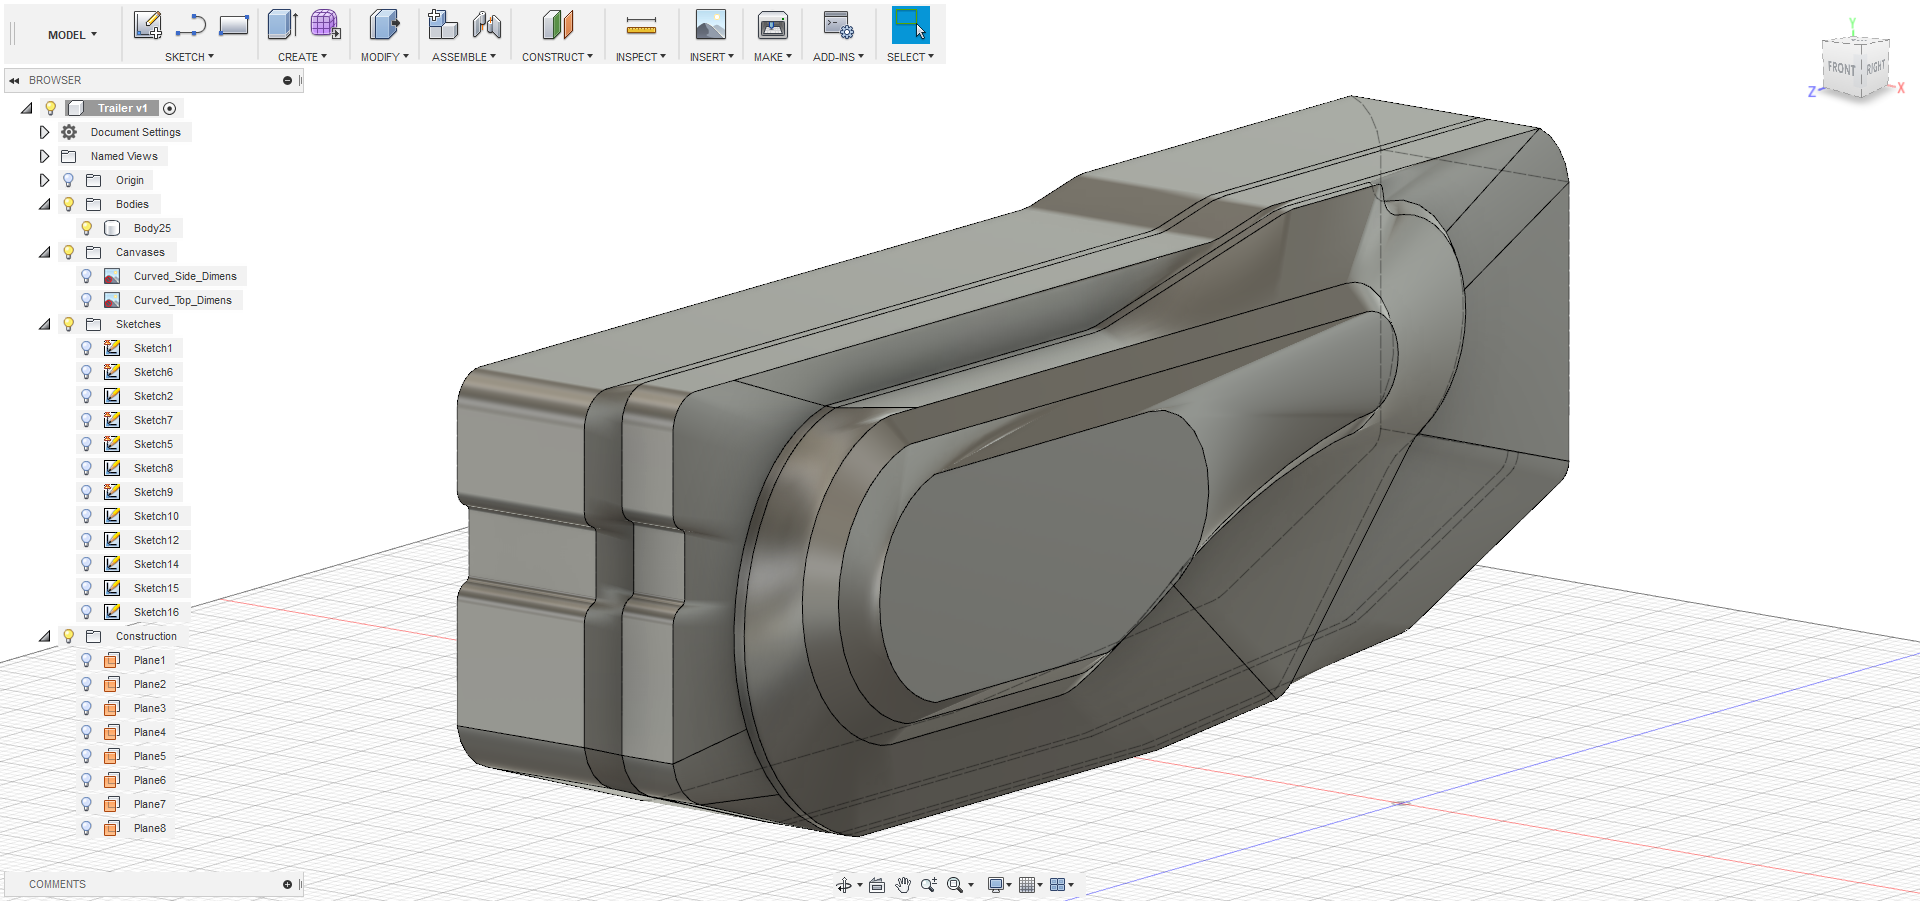
Task: Select the Offset Plane construct icon
Action: point(558,25)
